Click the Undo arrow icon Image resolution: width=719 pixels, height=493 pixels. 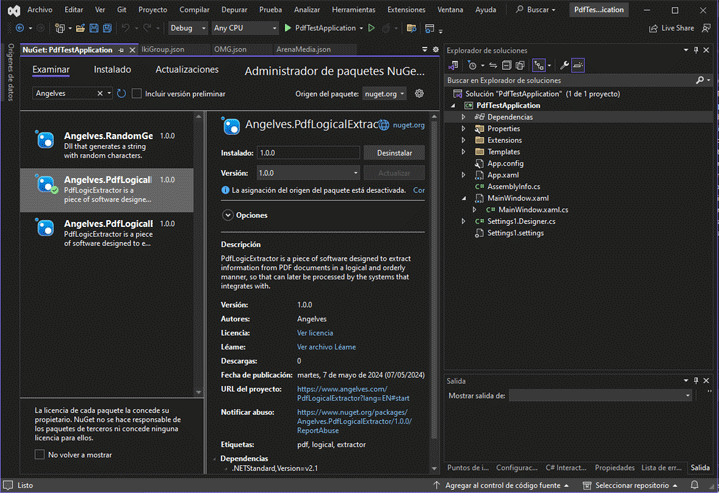point(126,28)
